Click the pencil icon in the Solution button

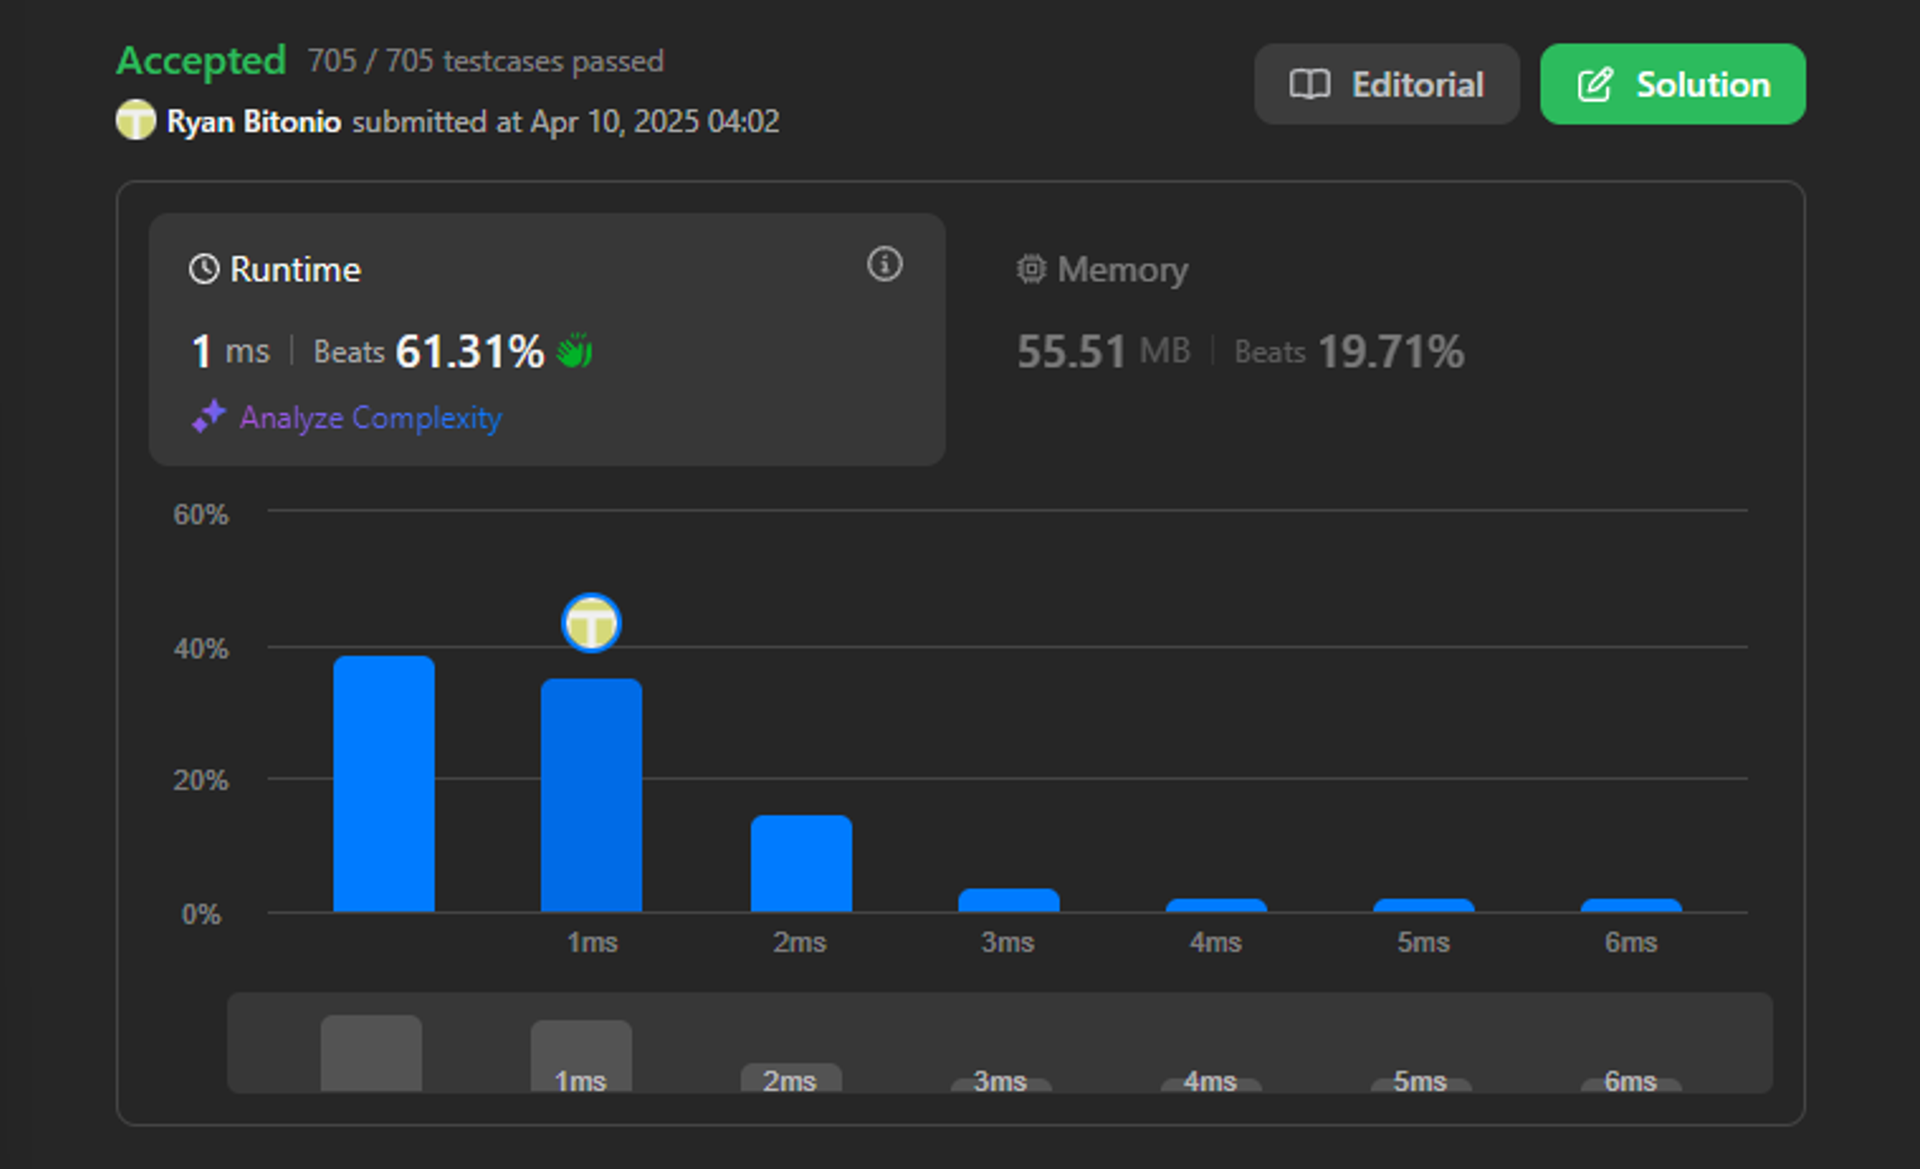pyautogui.click(x=1595, y=84)
